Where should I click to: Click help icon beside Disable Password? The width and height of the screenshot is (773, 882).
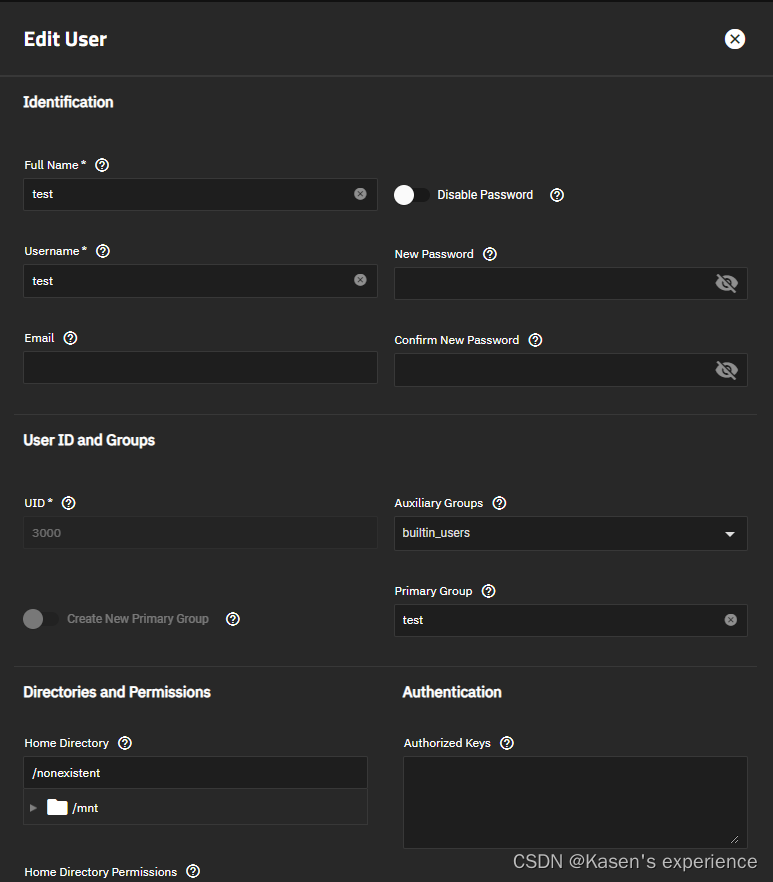tap(557, 195)
